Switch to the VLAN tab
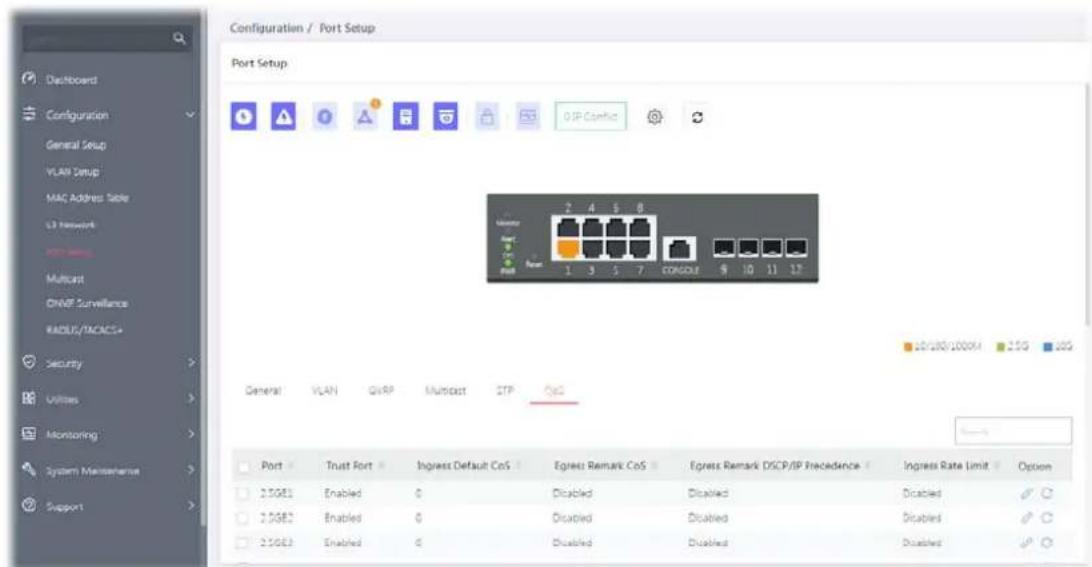The width and height of the screenshot is (1092, 567). click(325, 391)
